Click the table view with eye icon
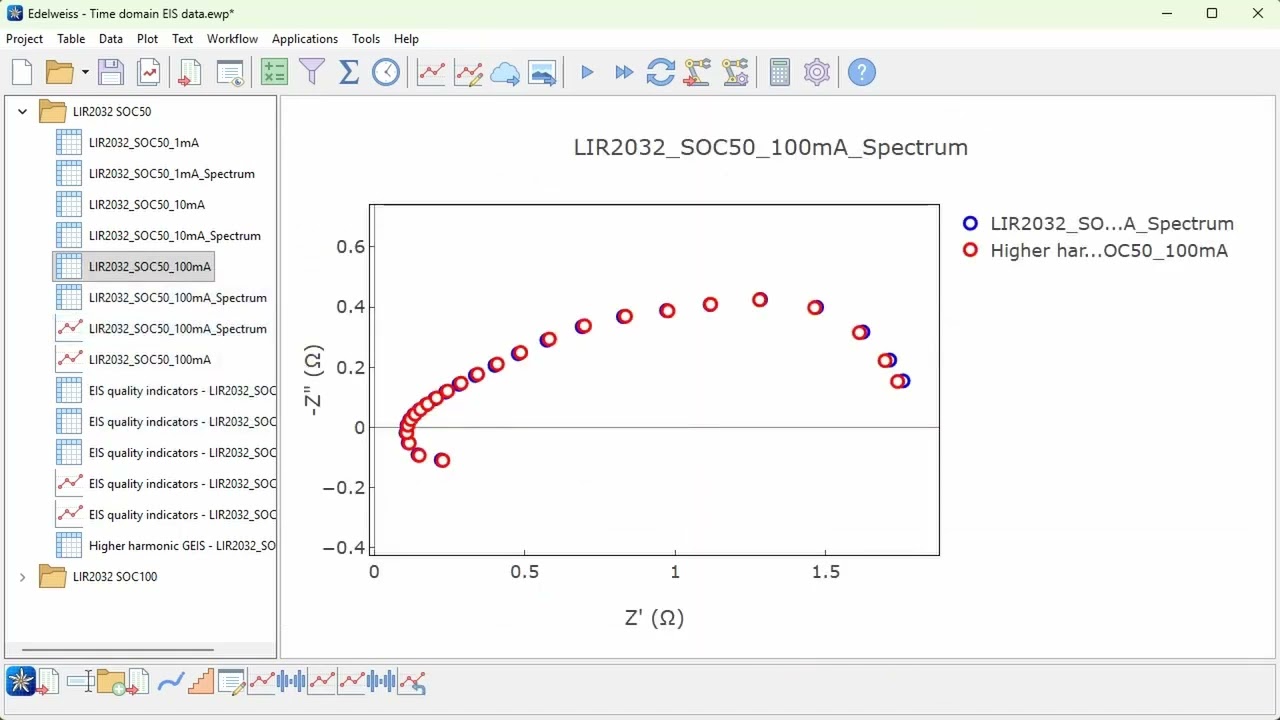Screen dimensions: 1280x720 click(x=231, y=72)
